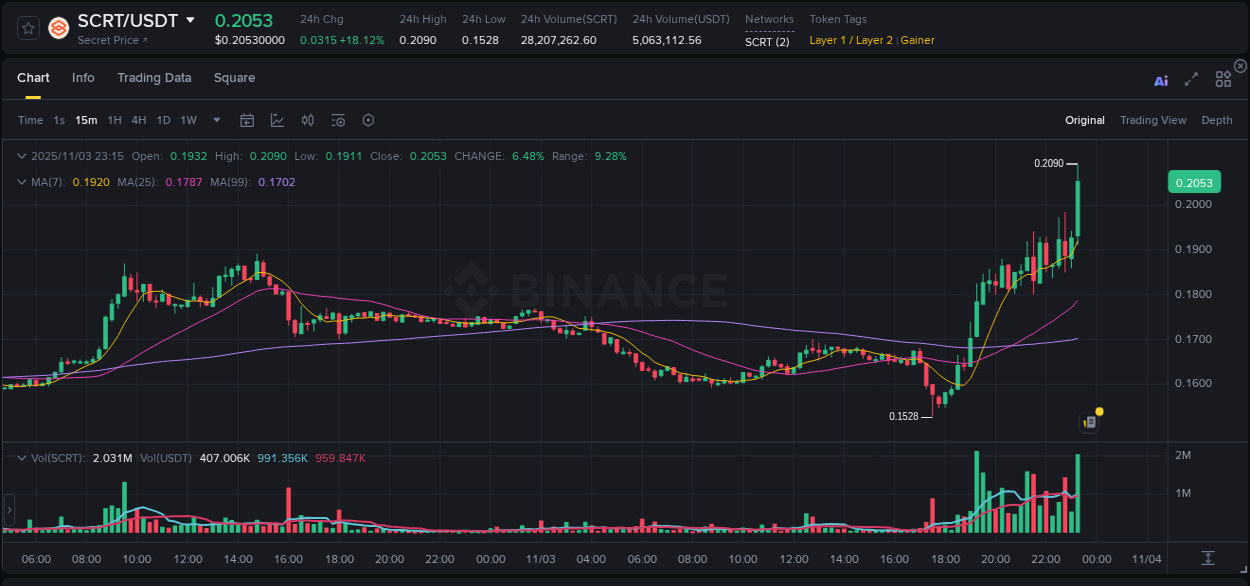Select the chart style icon
The image size is (1250, 586).
click(x=277, y=120)
